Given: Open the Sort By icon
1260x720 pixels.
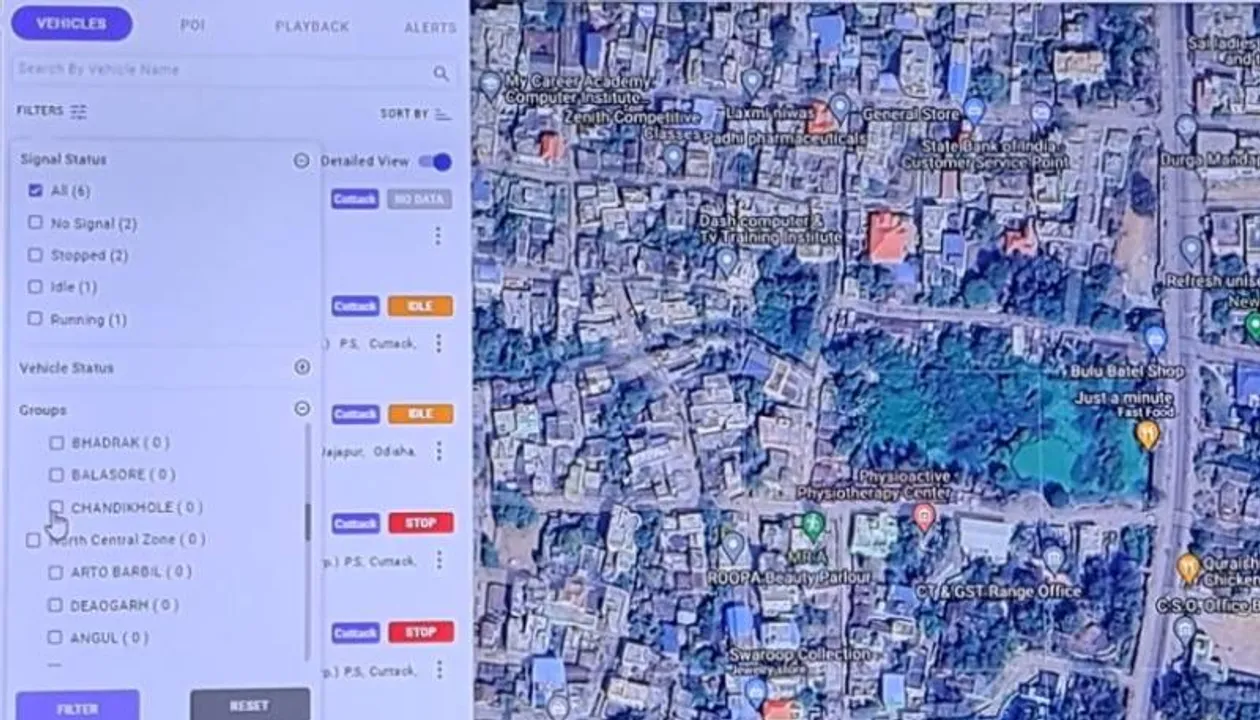Looking at the screenshot, I should [x=443, y=114].
